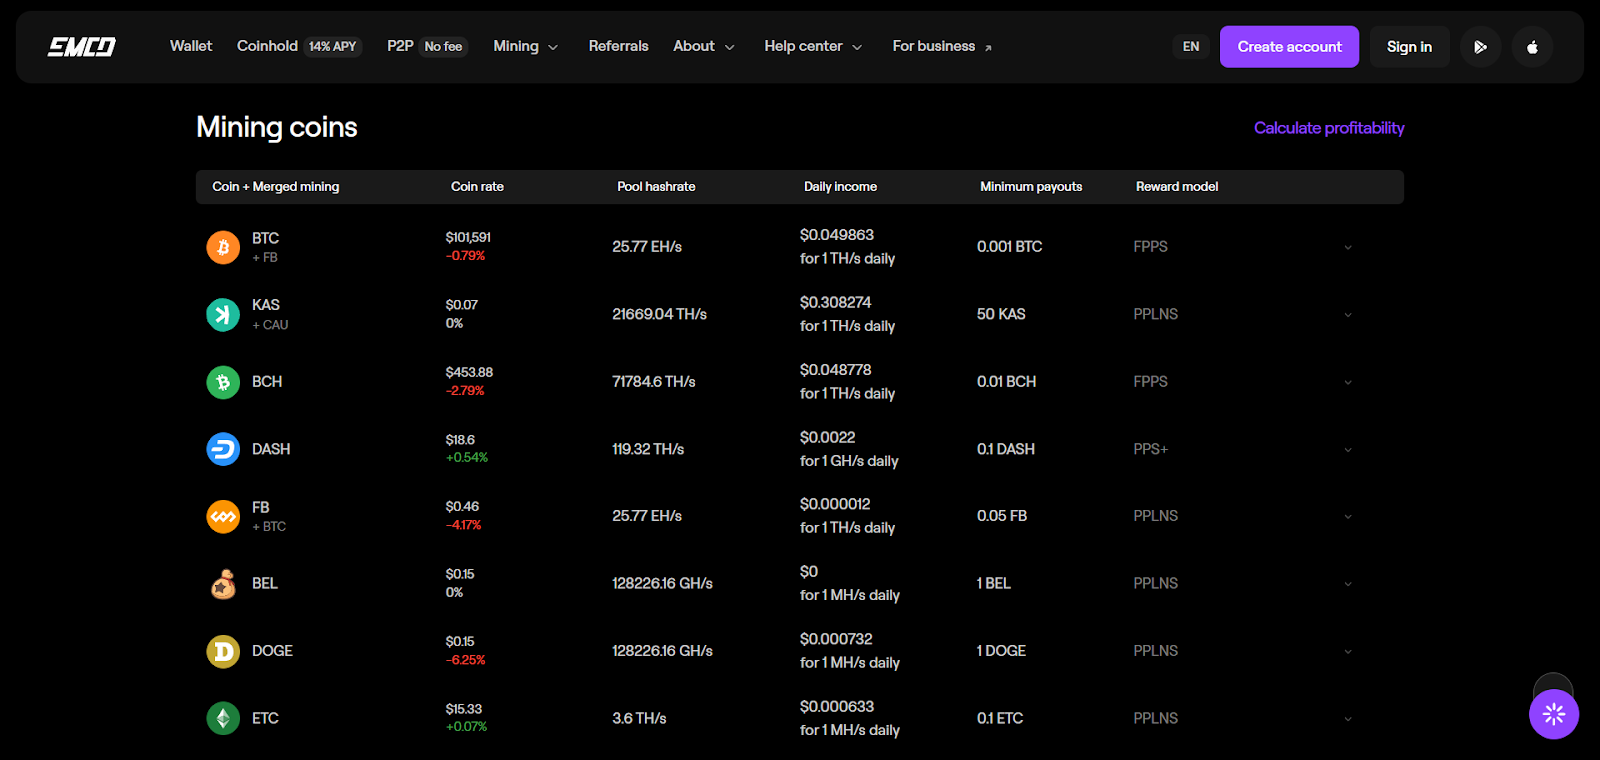Click the 0.05 FB minimum payout
The width and height of the screenshot is (1600, 760).
(1002, 516)
